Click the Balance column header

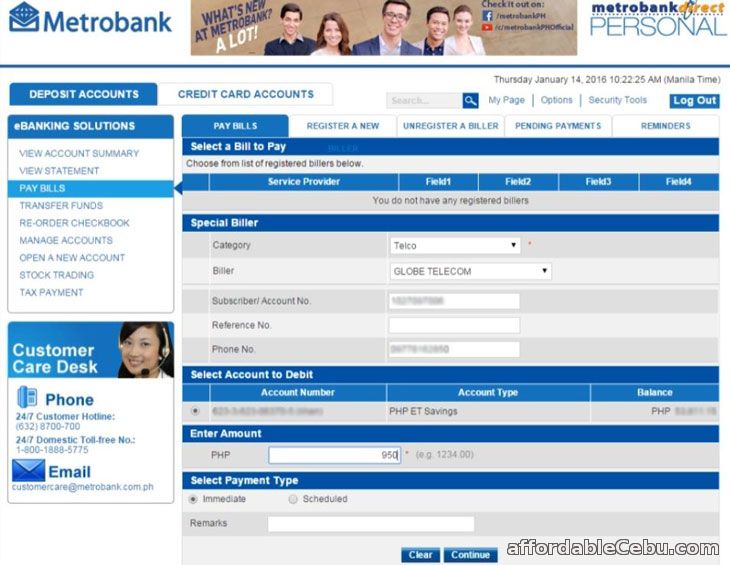[655, 393]
